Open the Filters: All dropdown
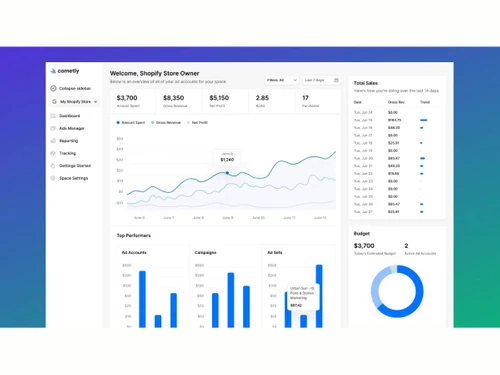This screenshot has width=500, height=375. click(282, 80)
